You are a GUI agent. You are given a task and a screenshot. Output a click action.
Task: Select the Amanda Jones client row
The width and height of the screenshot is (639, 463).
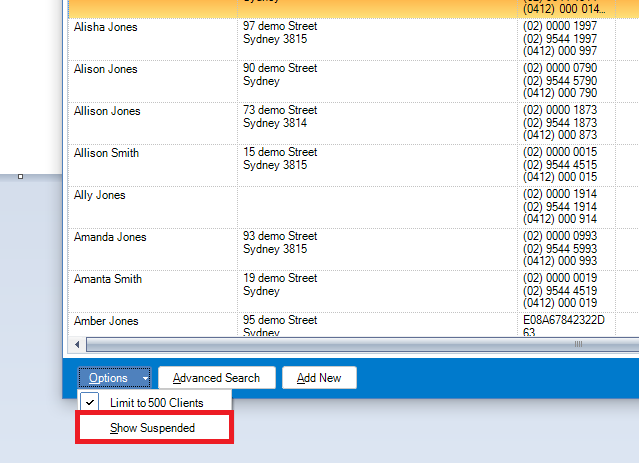pyautogui.click(x=110, y=237)
